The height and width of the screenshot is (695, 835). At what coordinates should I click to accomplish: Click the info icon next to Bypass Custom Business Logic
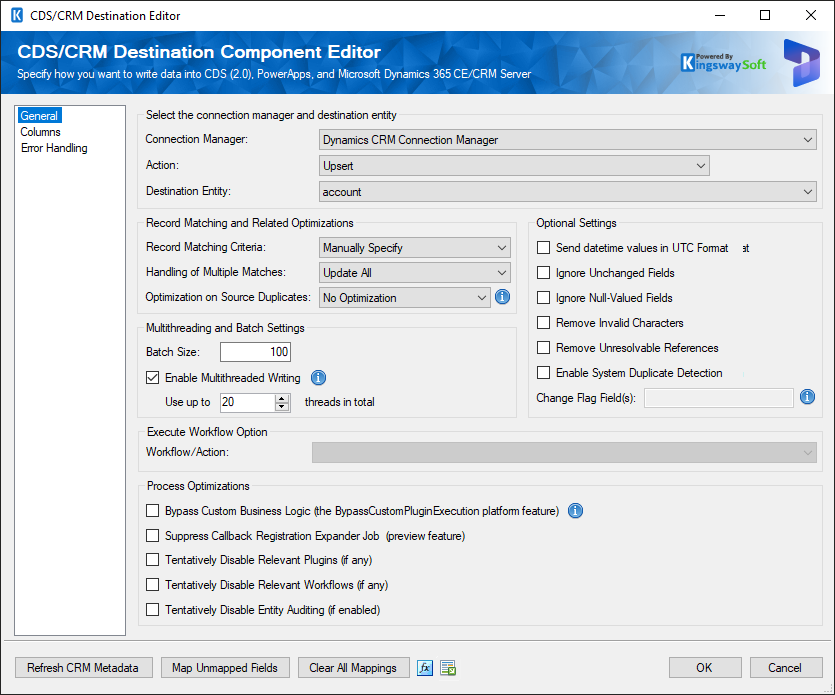[575, 511]
